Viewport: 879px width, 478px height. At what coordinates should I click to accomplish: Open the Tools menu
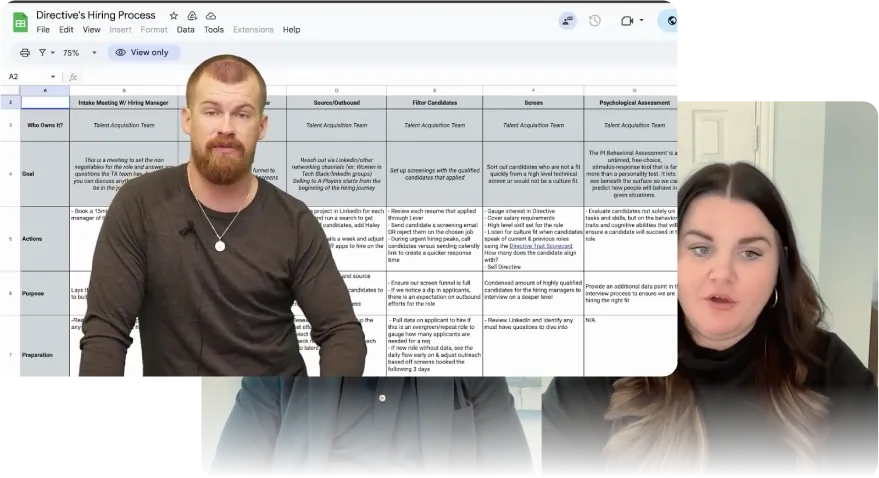214,30
